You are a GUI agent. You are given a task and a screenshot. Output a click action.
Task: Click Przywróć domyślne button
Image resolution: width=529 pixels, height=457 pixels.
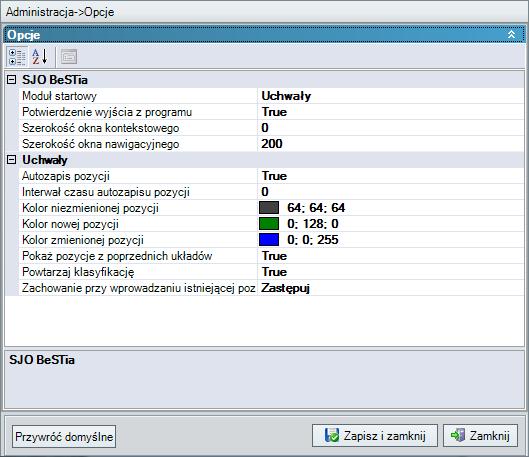point(64,436)
